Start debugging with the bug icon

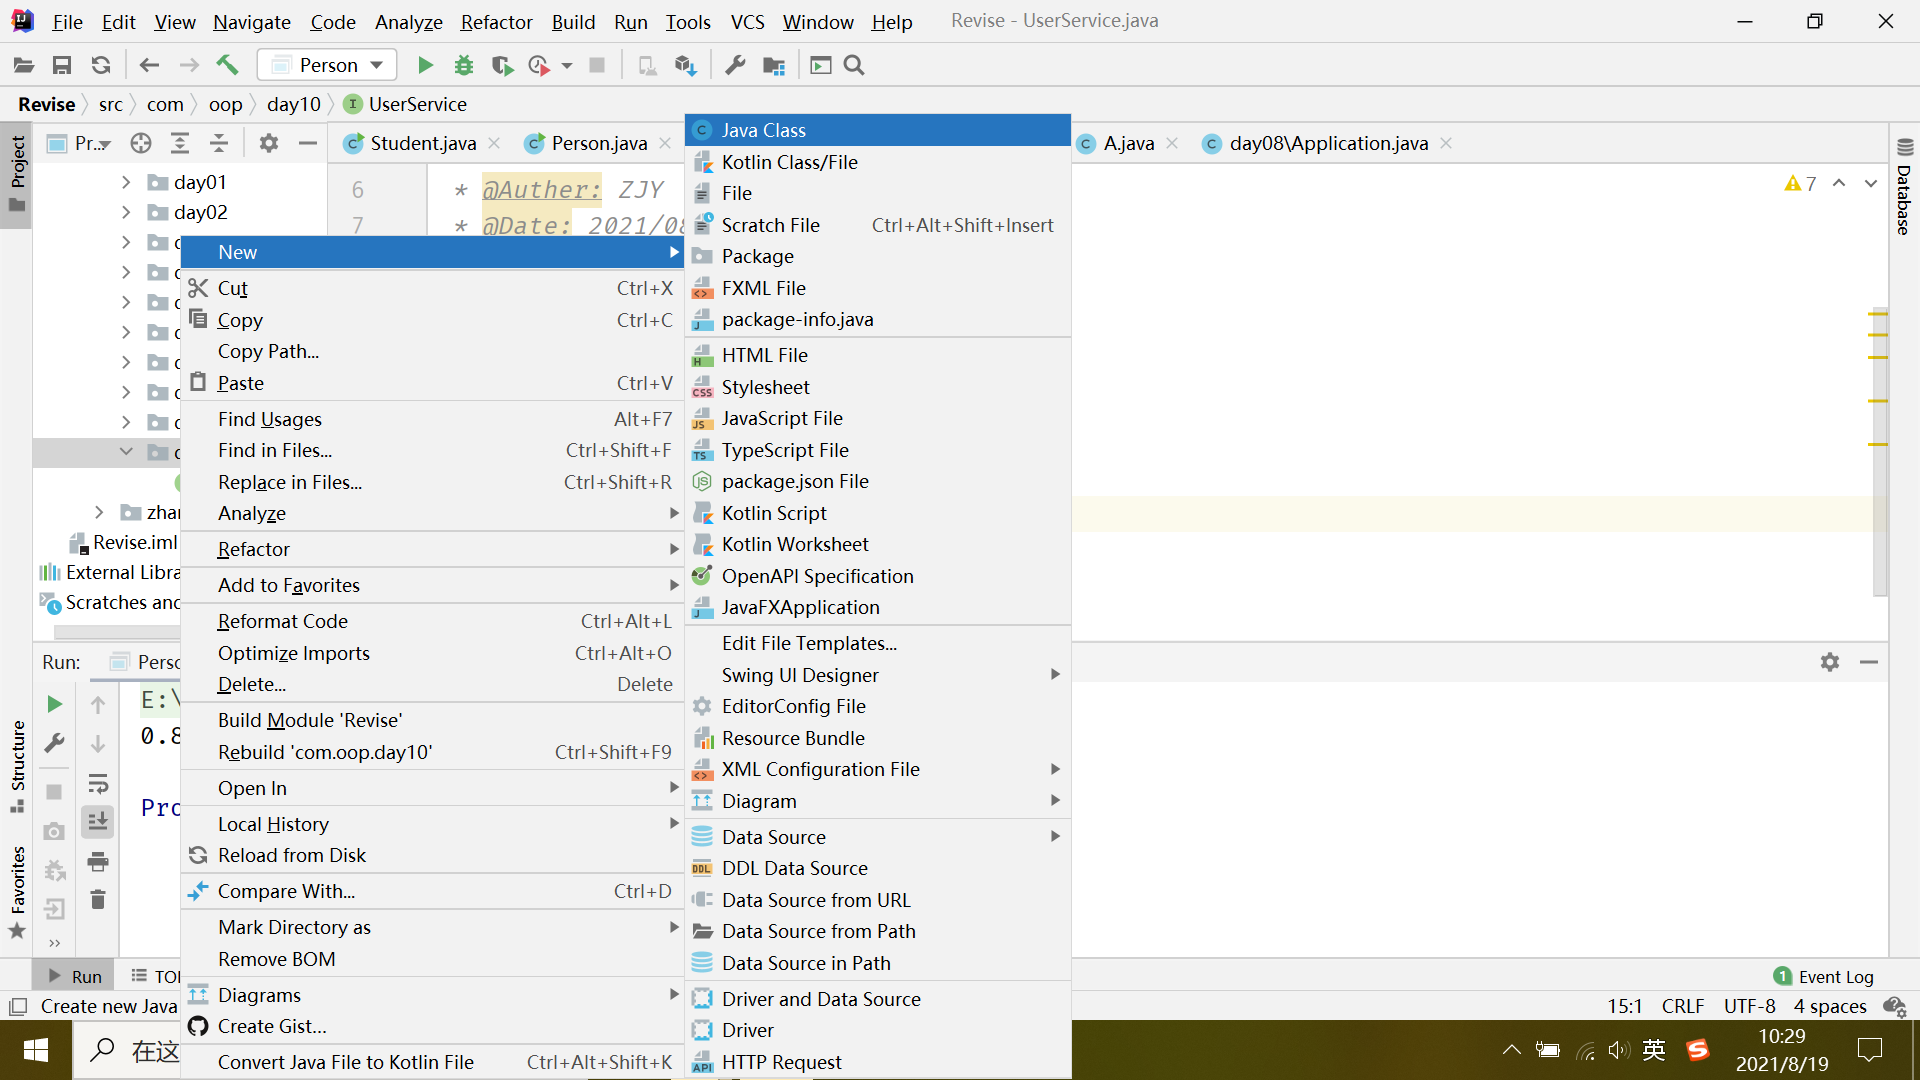click(464, 65)
